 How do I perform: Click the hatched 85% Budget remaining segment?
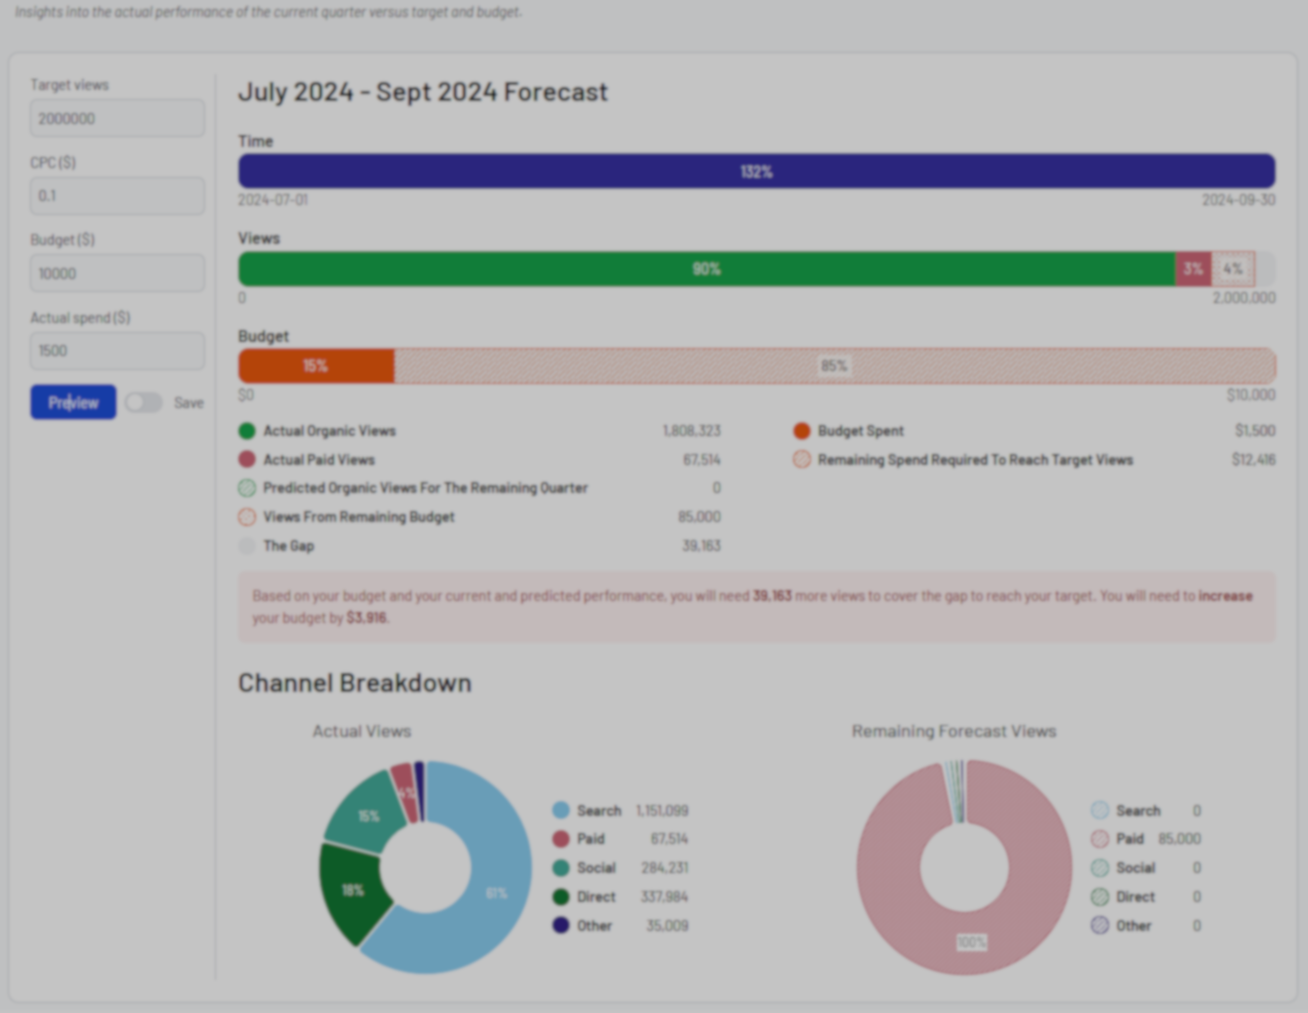(x=835, y=366)
